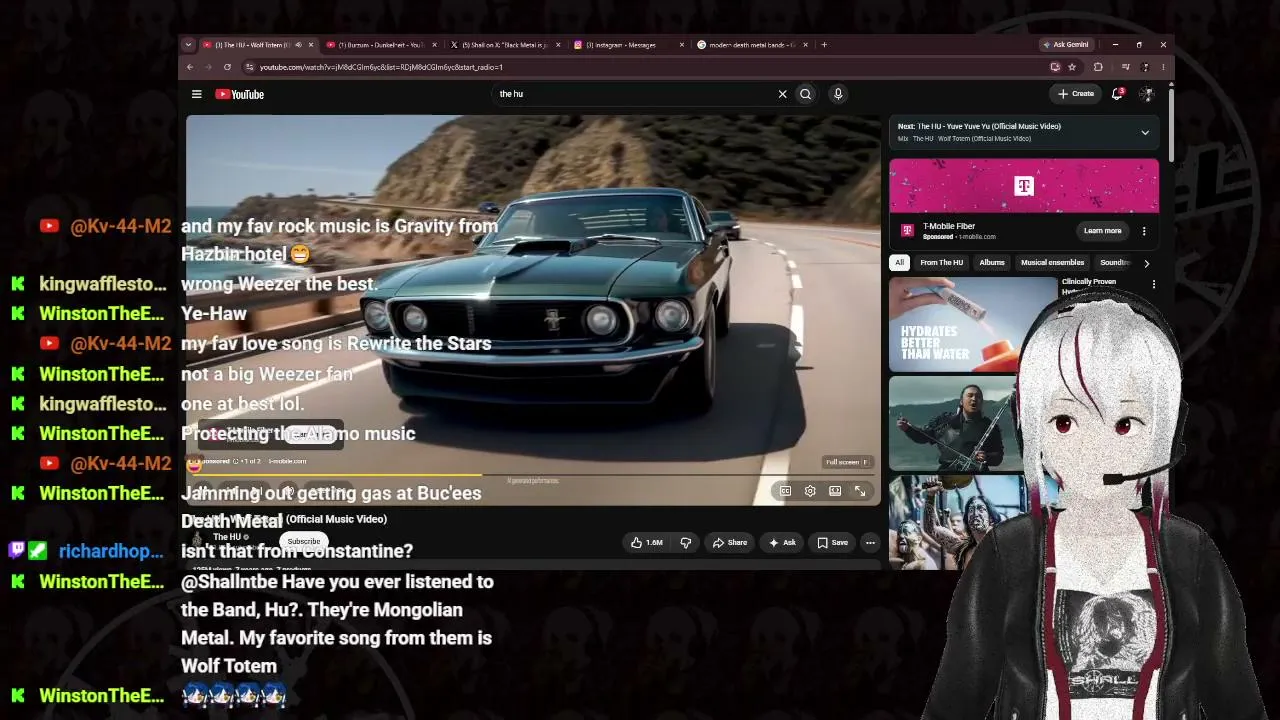This screenshot has height=720, width=1280.
Task: Open options for Clinically Proven video
Action: (1153, 285)
